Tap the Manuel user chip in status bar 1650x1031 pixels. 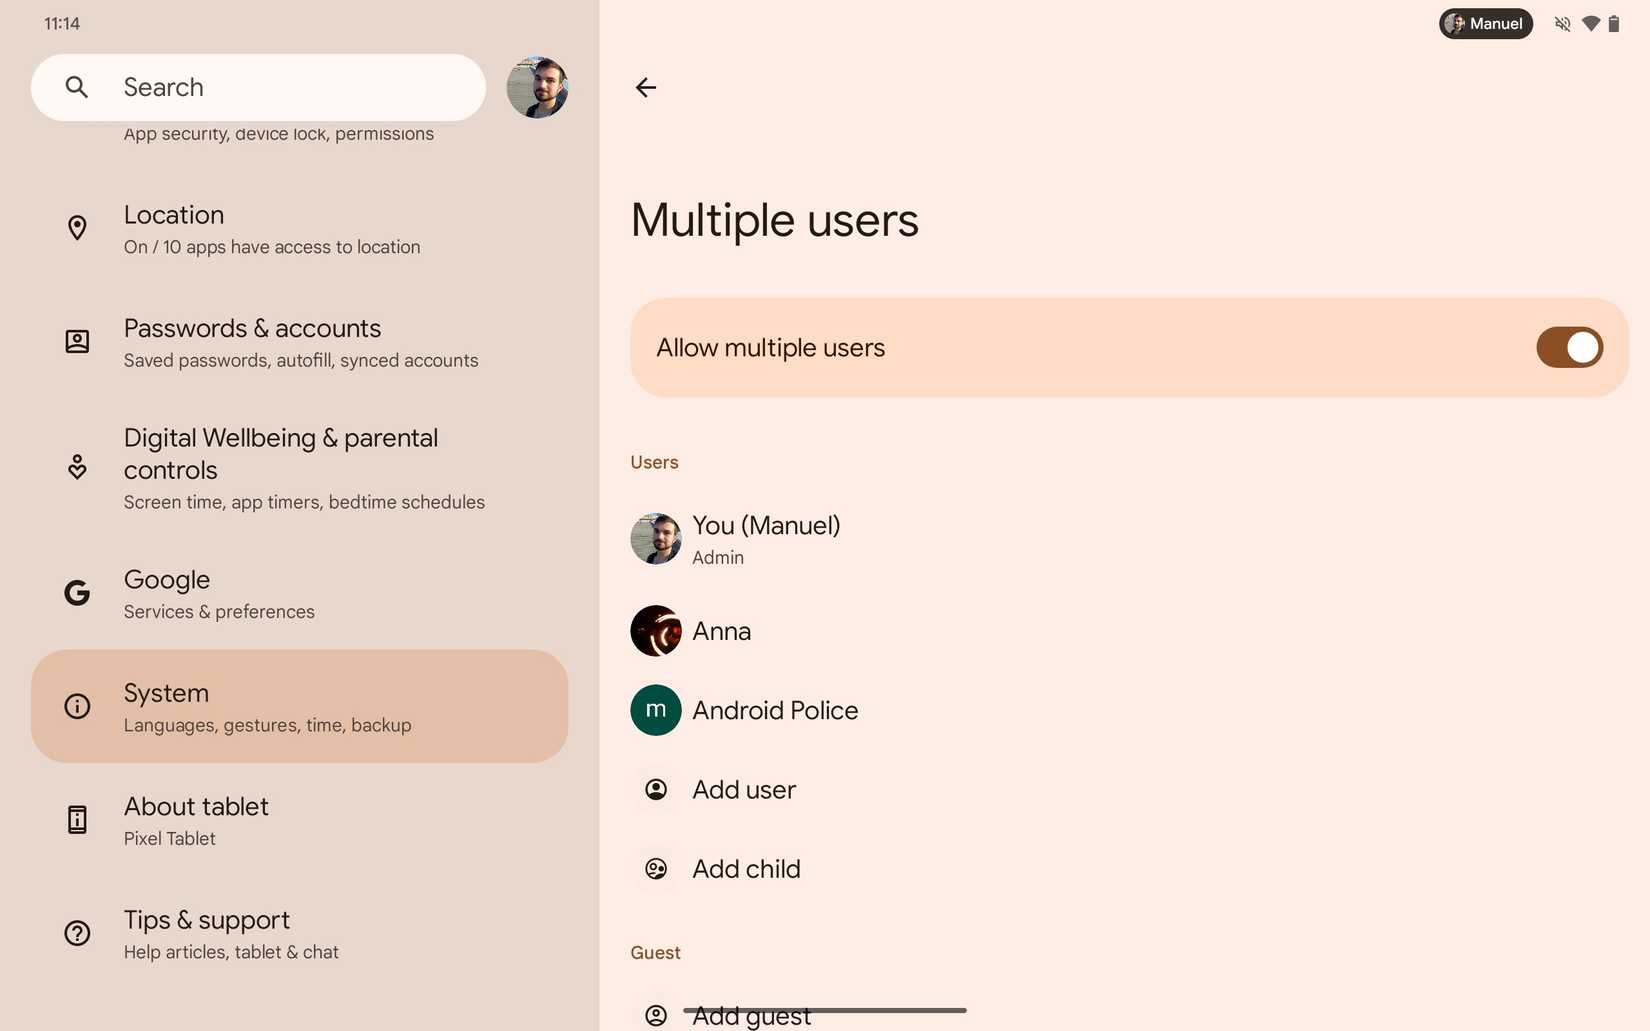coord(1485,24)
